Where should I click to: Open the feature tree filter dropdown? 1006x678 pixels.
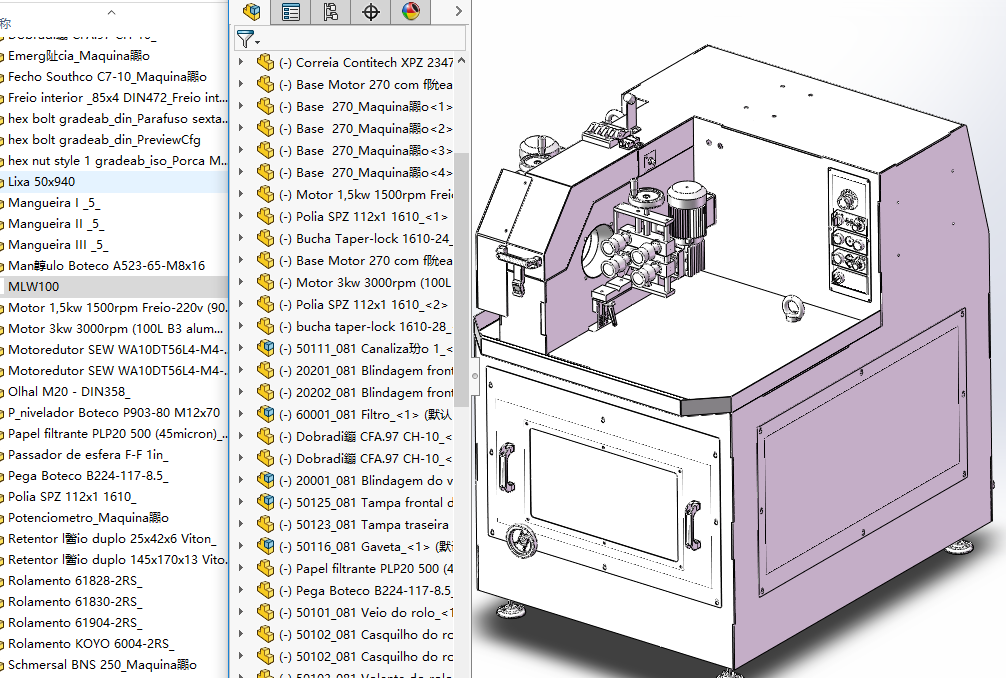coord(248,39)
